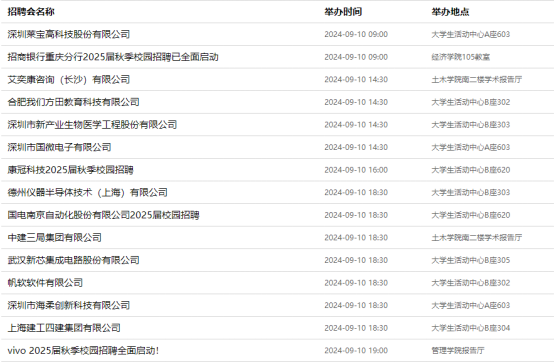Open 武汉新芯集成电路股份有限公司 listing
The width and height of the screenshot is (554, 362).
73,260
